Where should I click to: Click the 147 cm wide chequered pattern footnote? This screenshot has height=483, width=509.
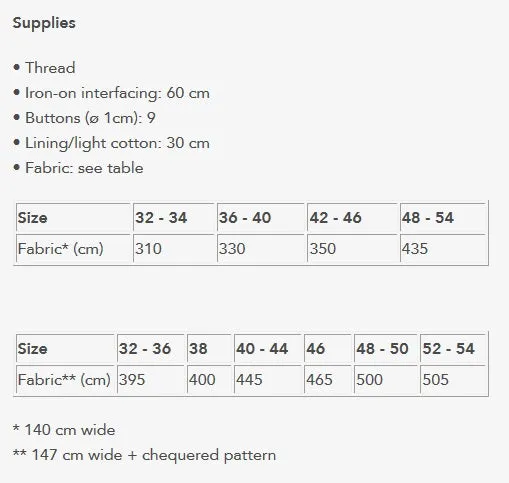144,455
